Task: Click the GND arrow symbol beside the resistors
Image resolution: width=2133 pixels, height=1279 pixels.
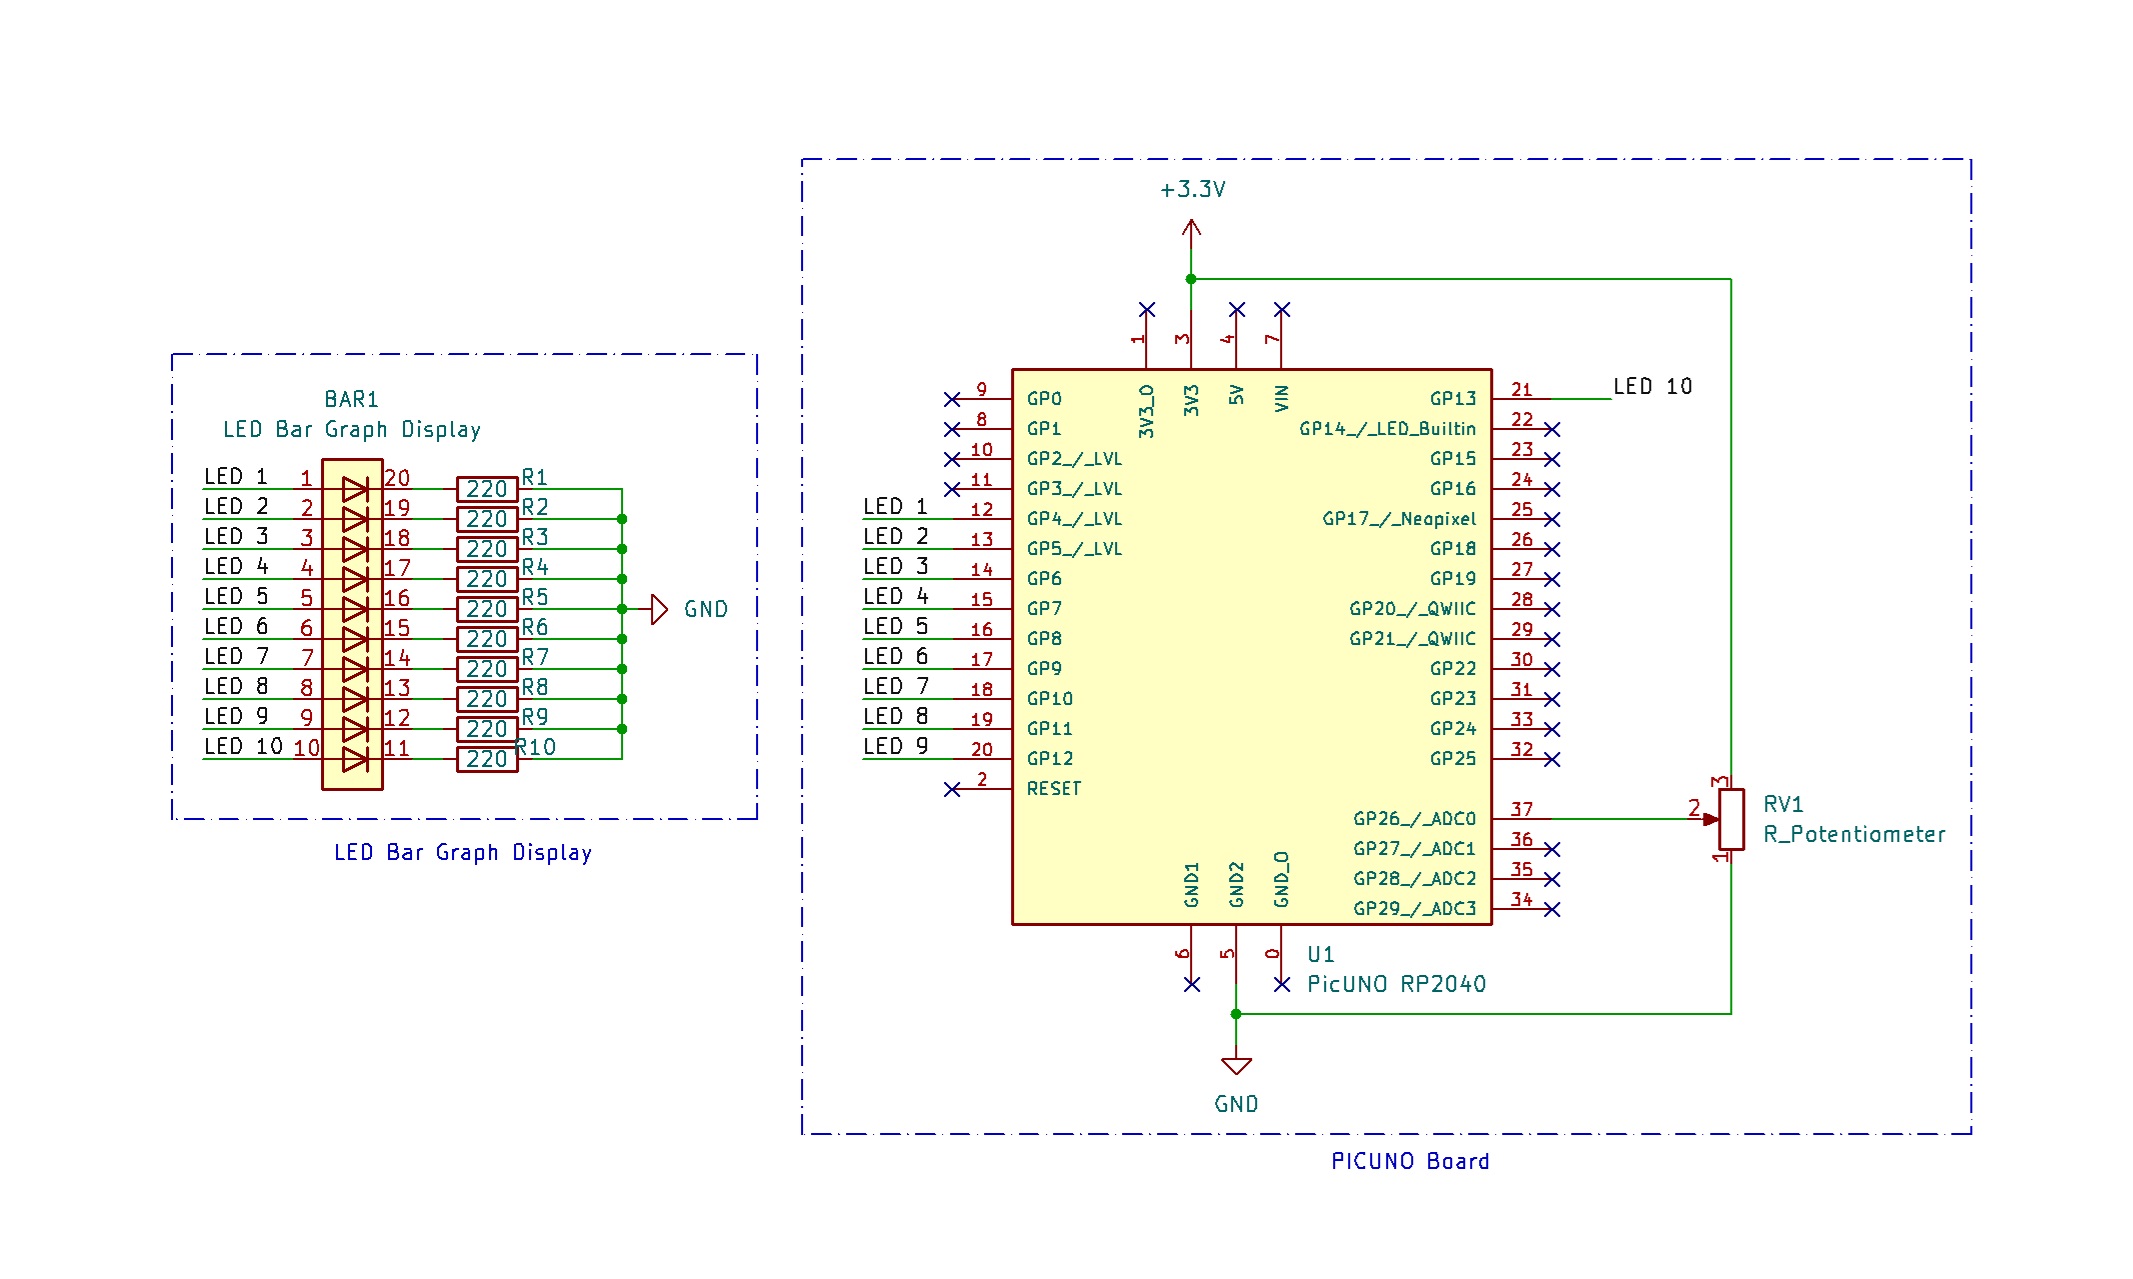Action: click(660, 608)
